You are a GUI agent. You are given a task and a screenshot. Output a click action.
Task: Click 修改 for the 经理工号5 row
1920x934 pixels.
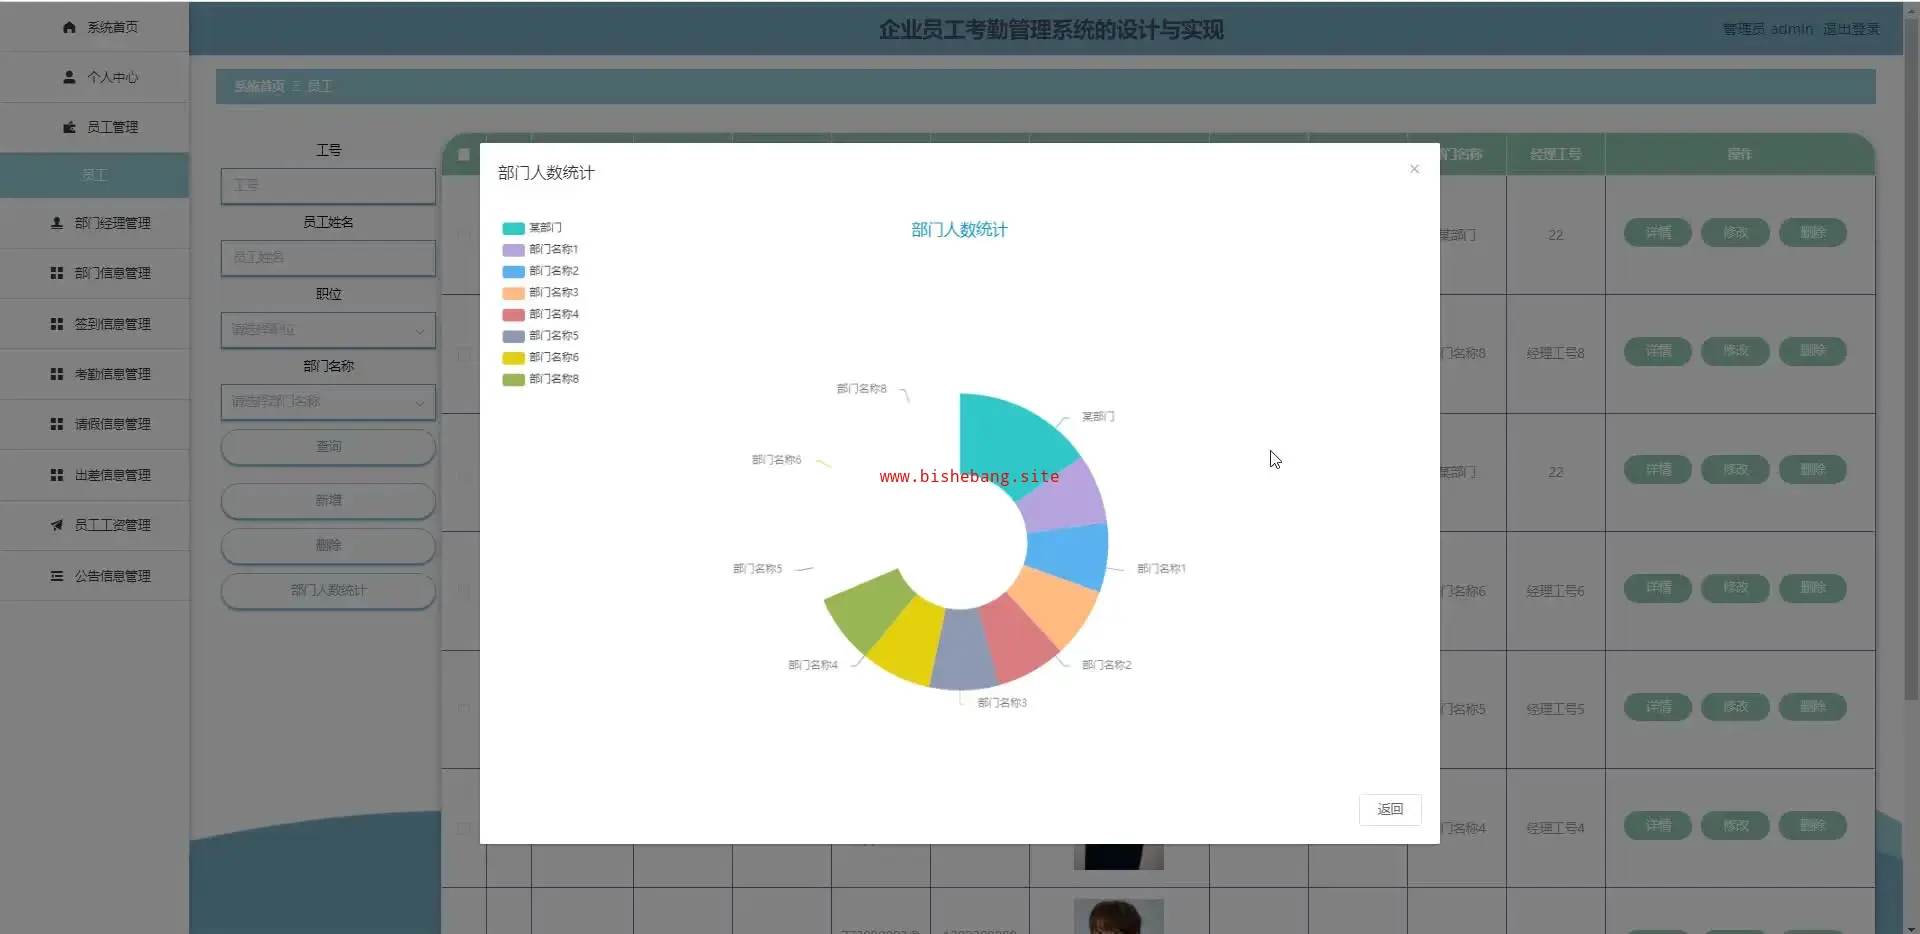coord(1735,707)
